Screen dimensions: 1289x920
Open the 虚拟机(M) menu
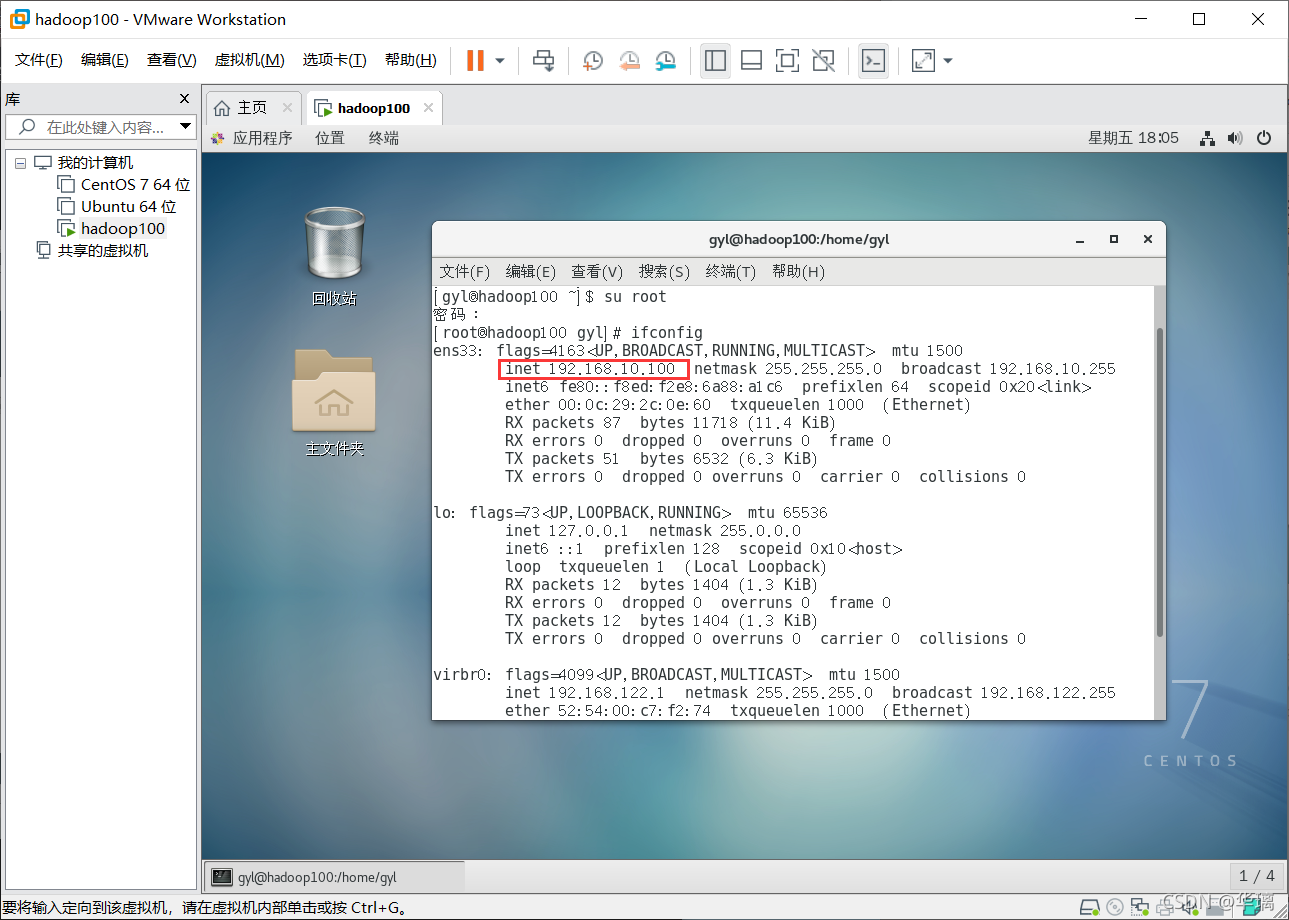(x=250, y=60)
